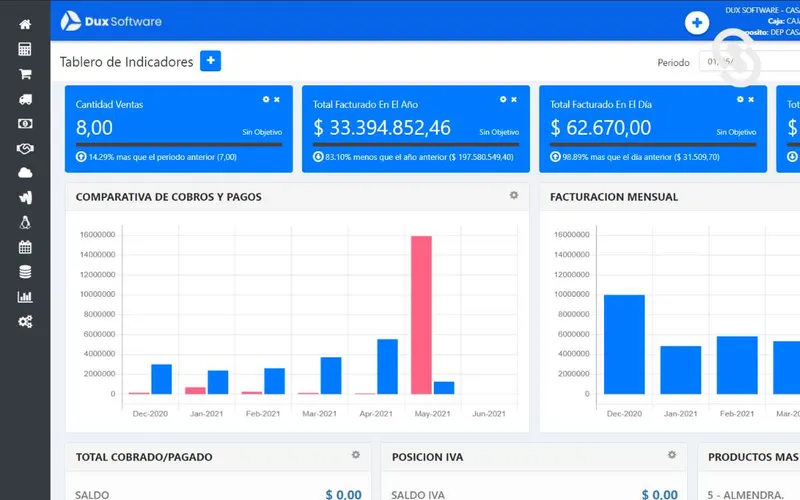Click the Periodo date field
The height and width of the screenshot is (500, 800).
point(749,62)
